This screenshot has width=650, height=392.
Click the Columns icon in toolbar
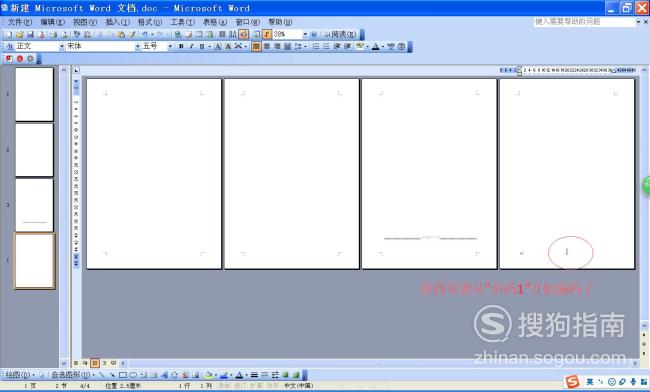click(x=221, y=34)
